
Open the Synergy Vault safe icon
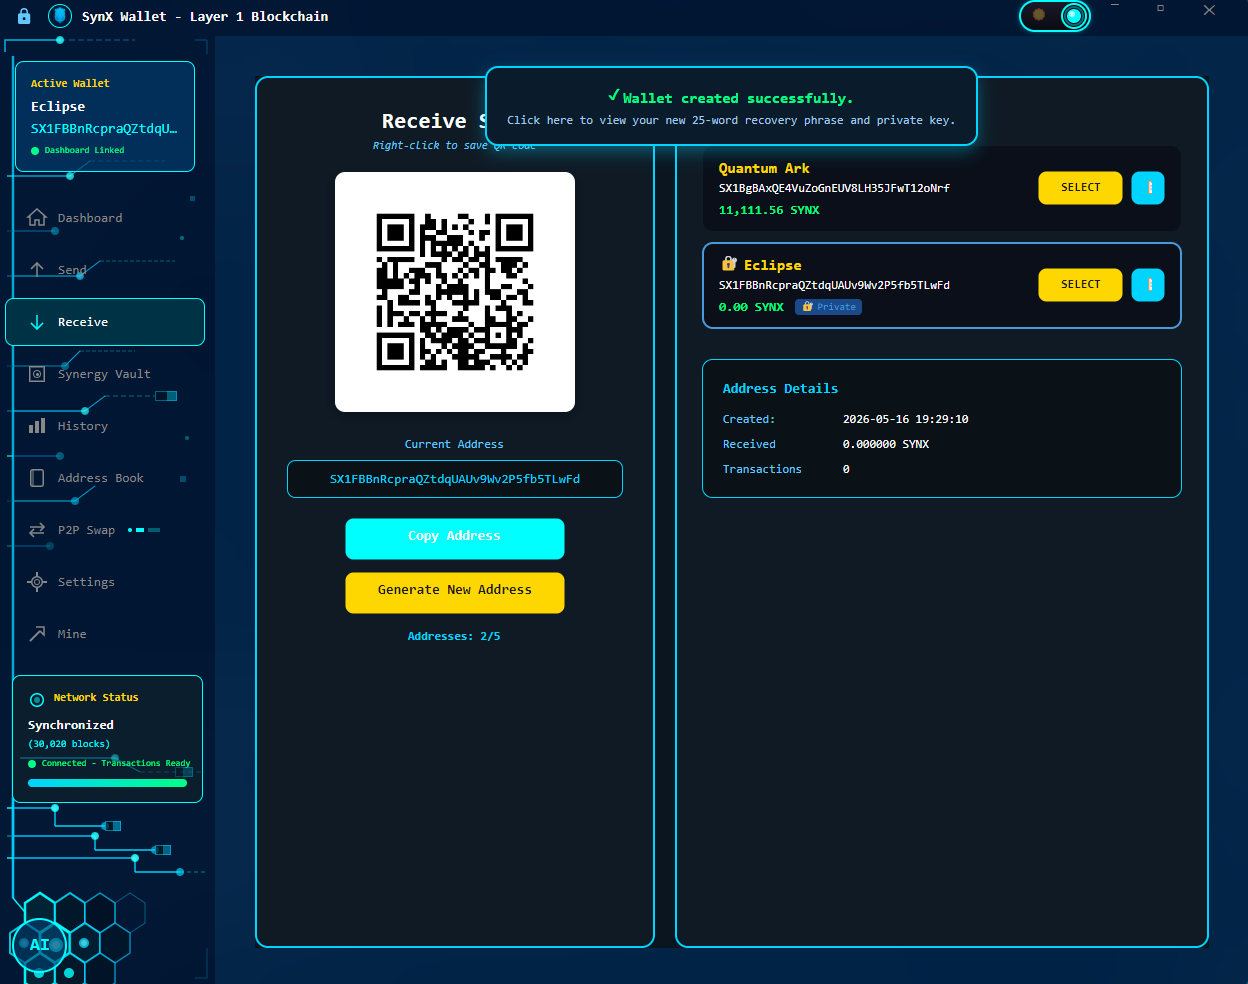click(37, 374)
